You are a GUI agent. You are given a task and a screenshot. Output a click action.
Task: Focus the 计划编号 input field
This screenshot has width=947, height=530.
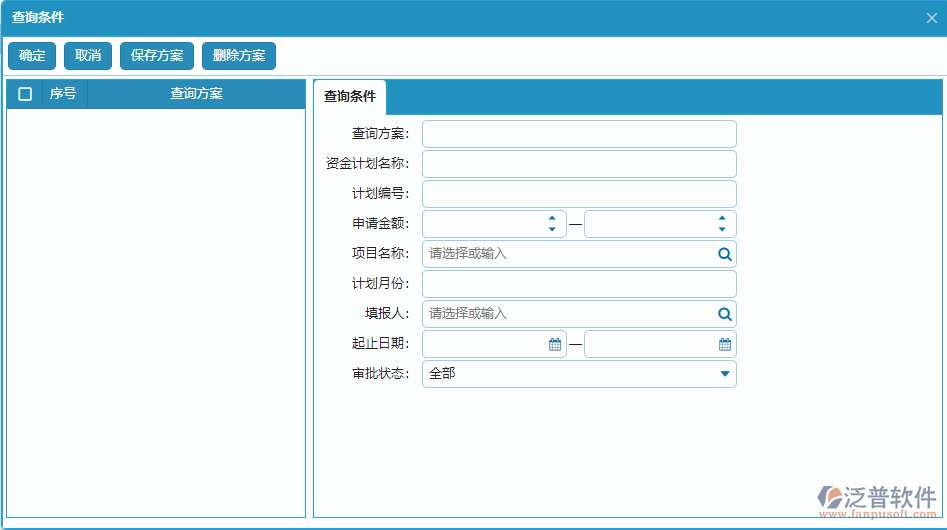pyautogui.click(x=579, y=194)
